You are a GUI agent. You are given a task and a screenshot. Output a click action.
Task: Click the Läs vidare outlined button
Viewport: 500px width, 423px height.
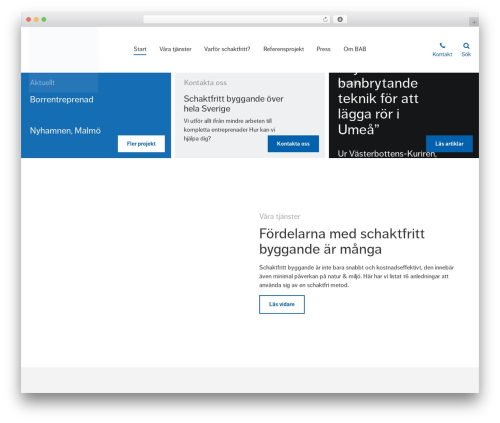point(282,304)
